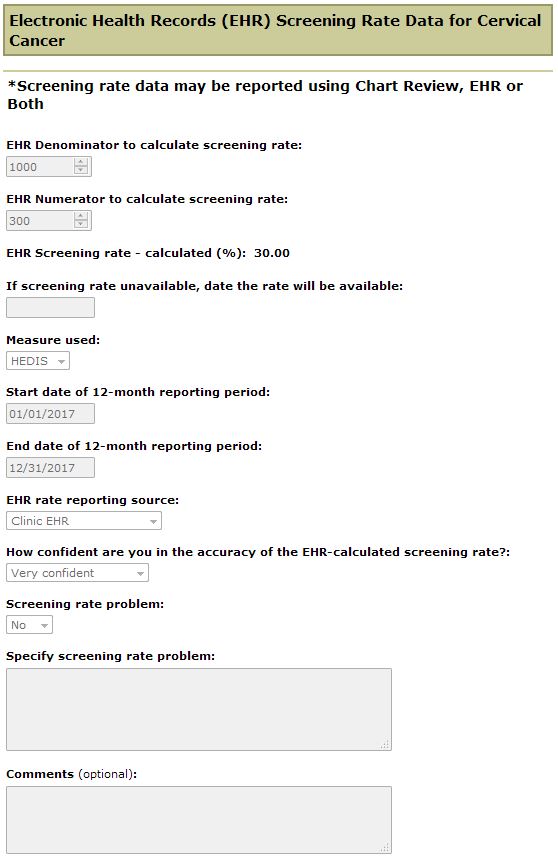Click the EHR Denominator field showing 1000

pos(49,167)
